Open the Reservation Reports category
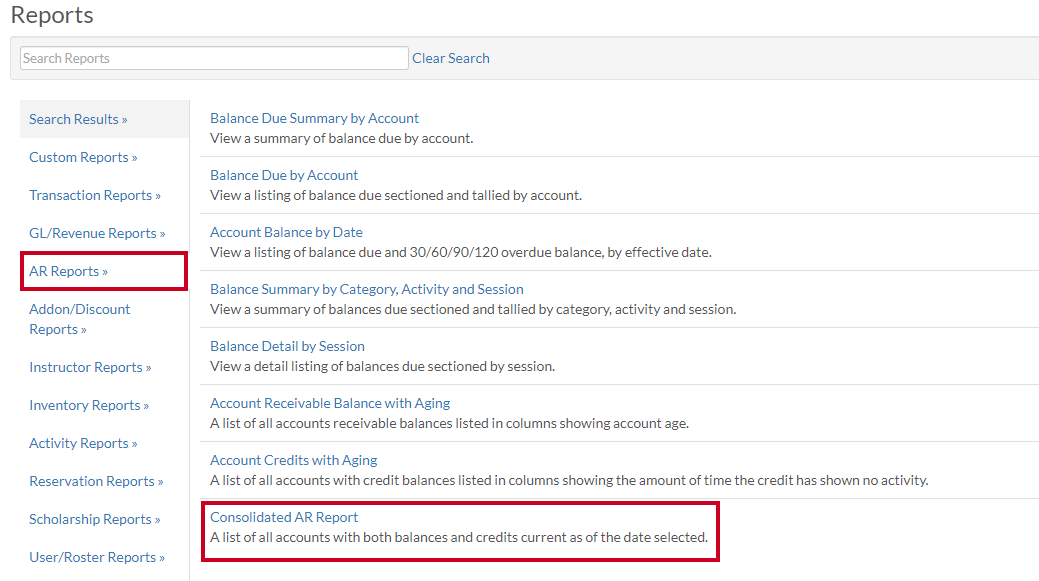This screenshot has width=1039, height=581. click(96, 481)
